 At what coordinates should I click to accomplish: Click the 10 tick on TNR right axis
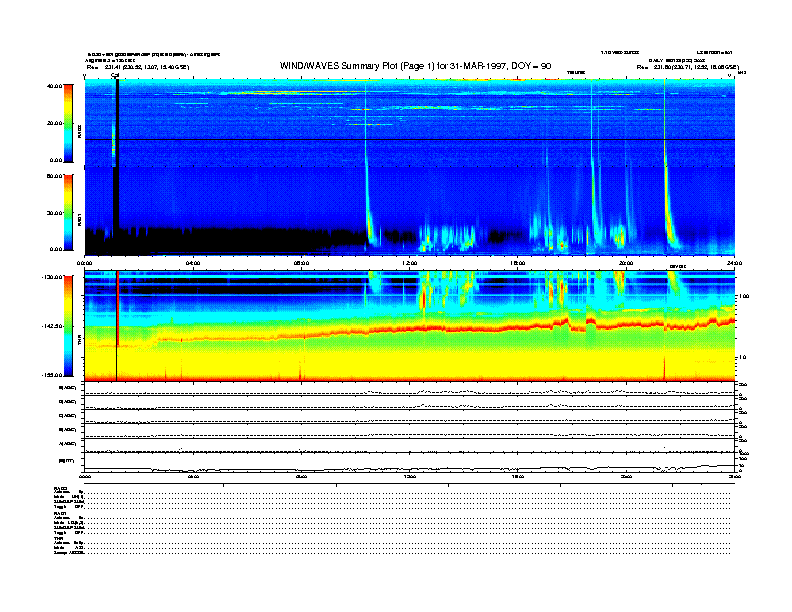pyautogui.click(x=742, y=358)
